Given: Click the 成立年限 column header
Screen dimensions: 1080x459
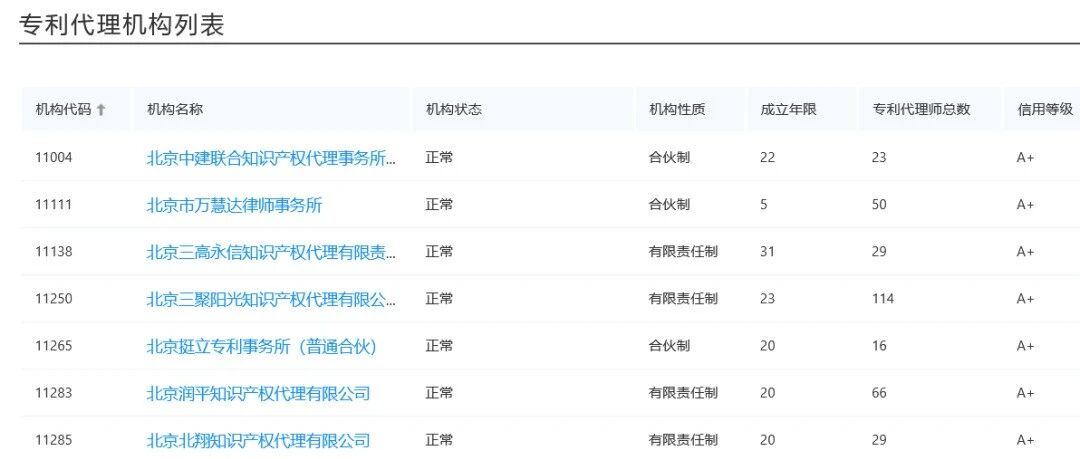Looking at the screenshot, I should (802, 109).
